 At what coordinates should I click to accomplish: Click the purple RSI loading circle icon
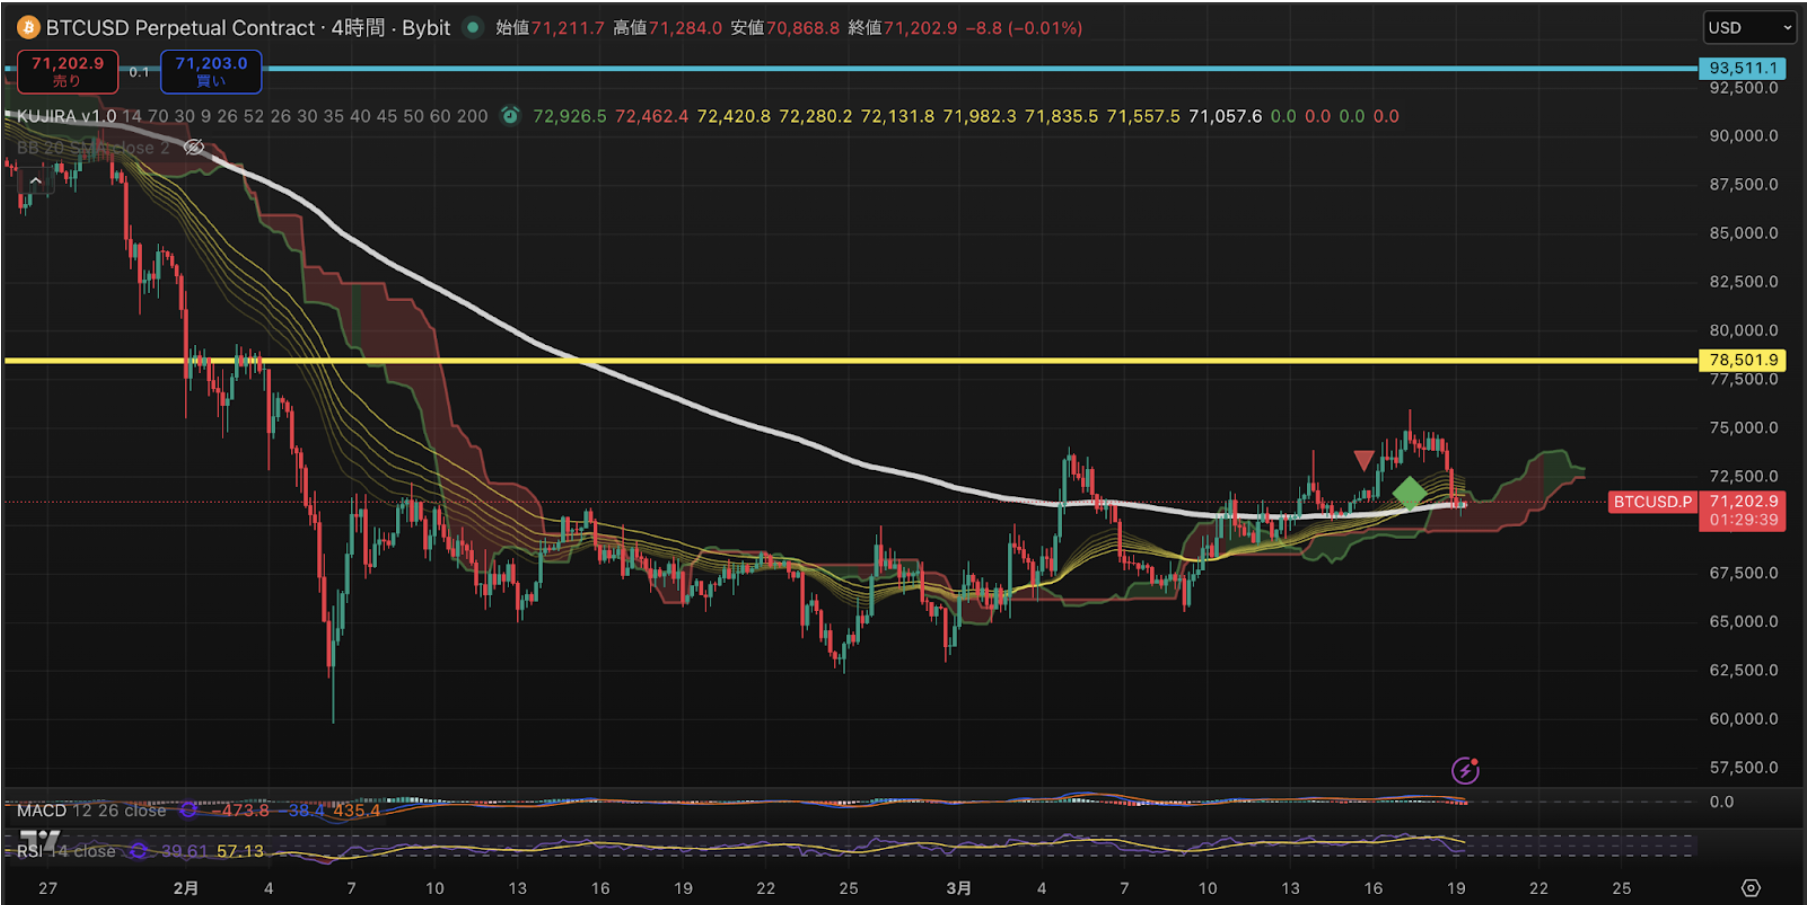click(138, 851)
